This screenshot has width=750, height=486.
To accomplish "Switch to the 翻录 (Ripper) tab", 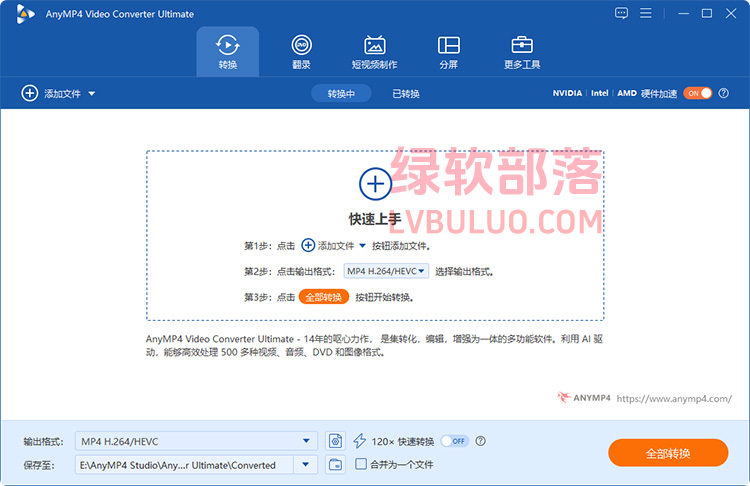I will pos(301,52).
